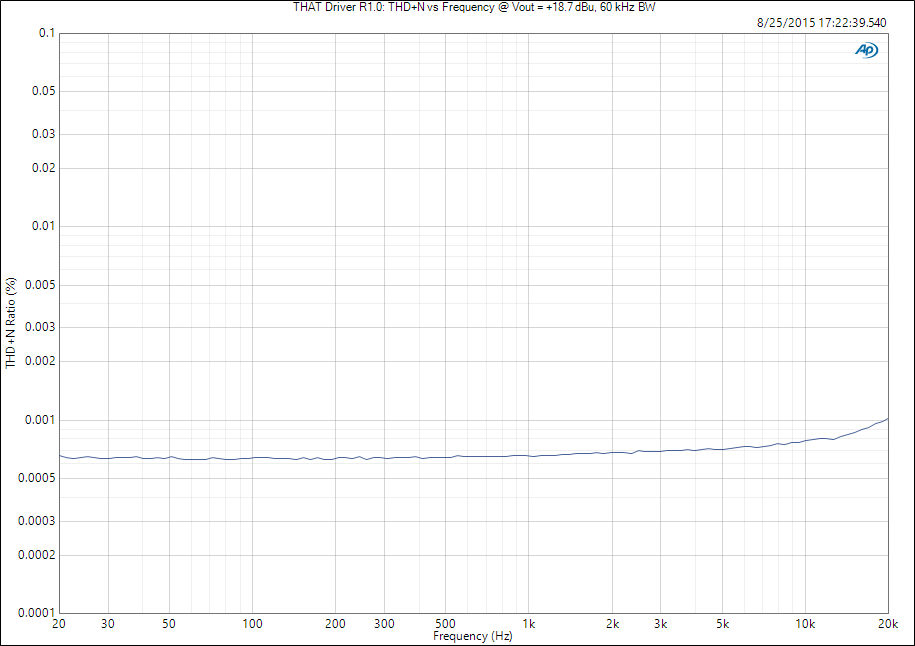Click the 500 Hz X-axis tick label

pos(446,624)
